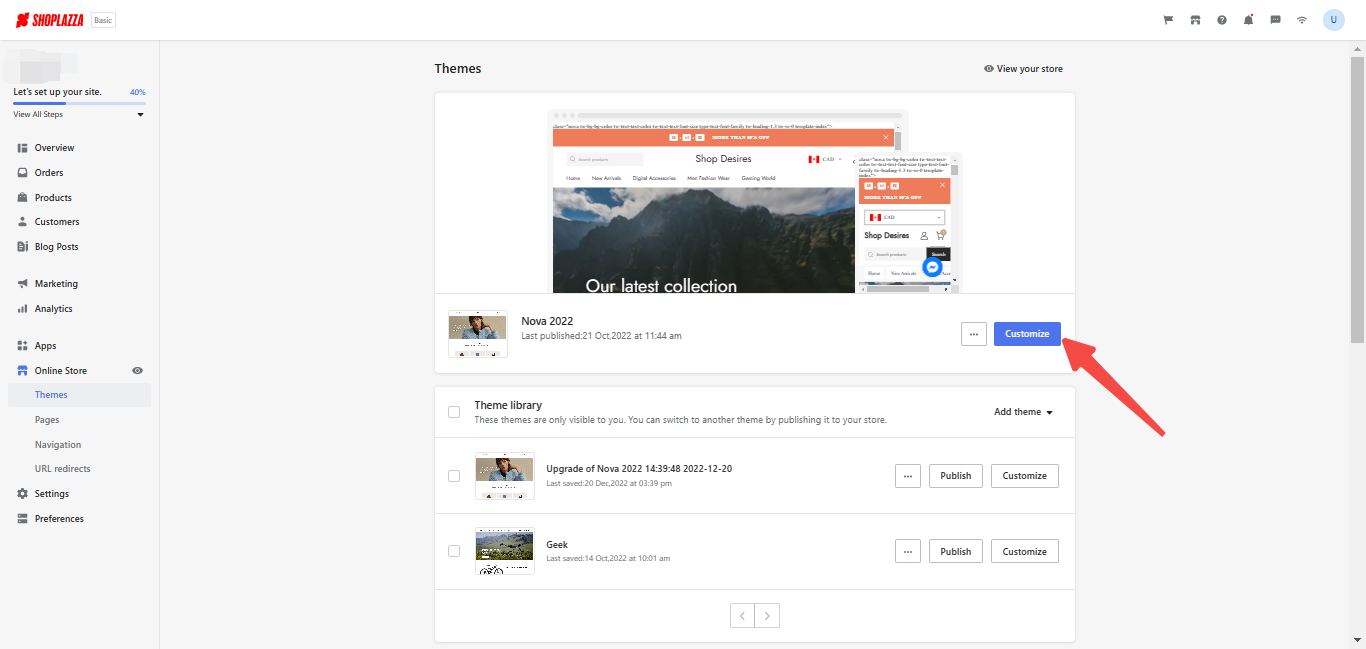Click the 40% setup progress text

coord(138,92)
